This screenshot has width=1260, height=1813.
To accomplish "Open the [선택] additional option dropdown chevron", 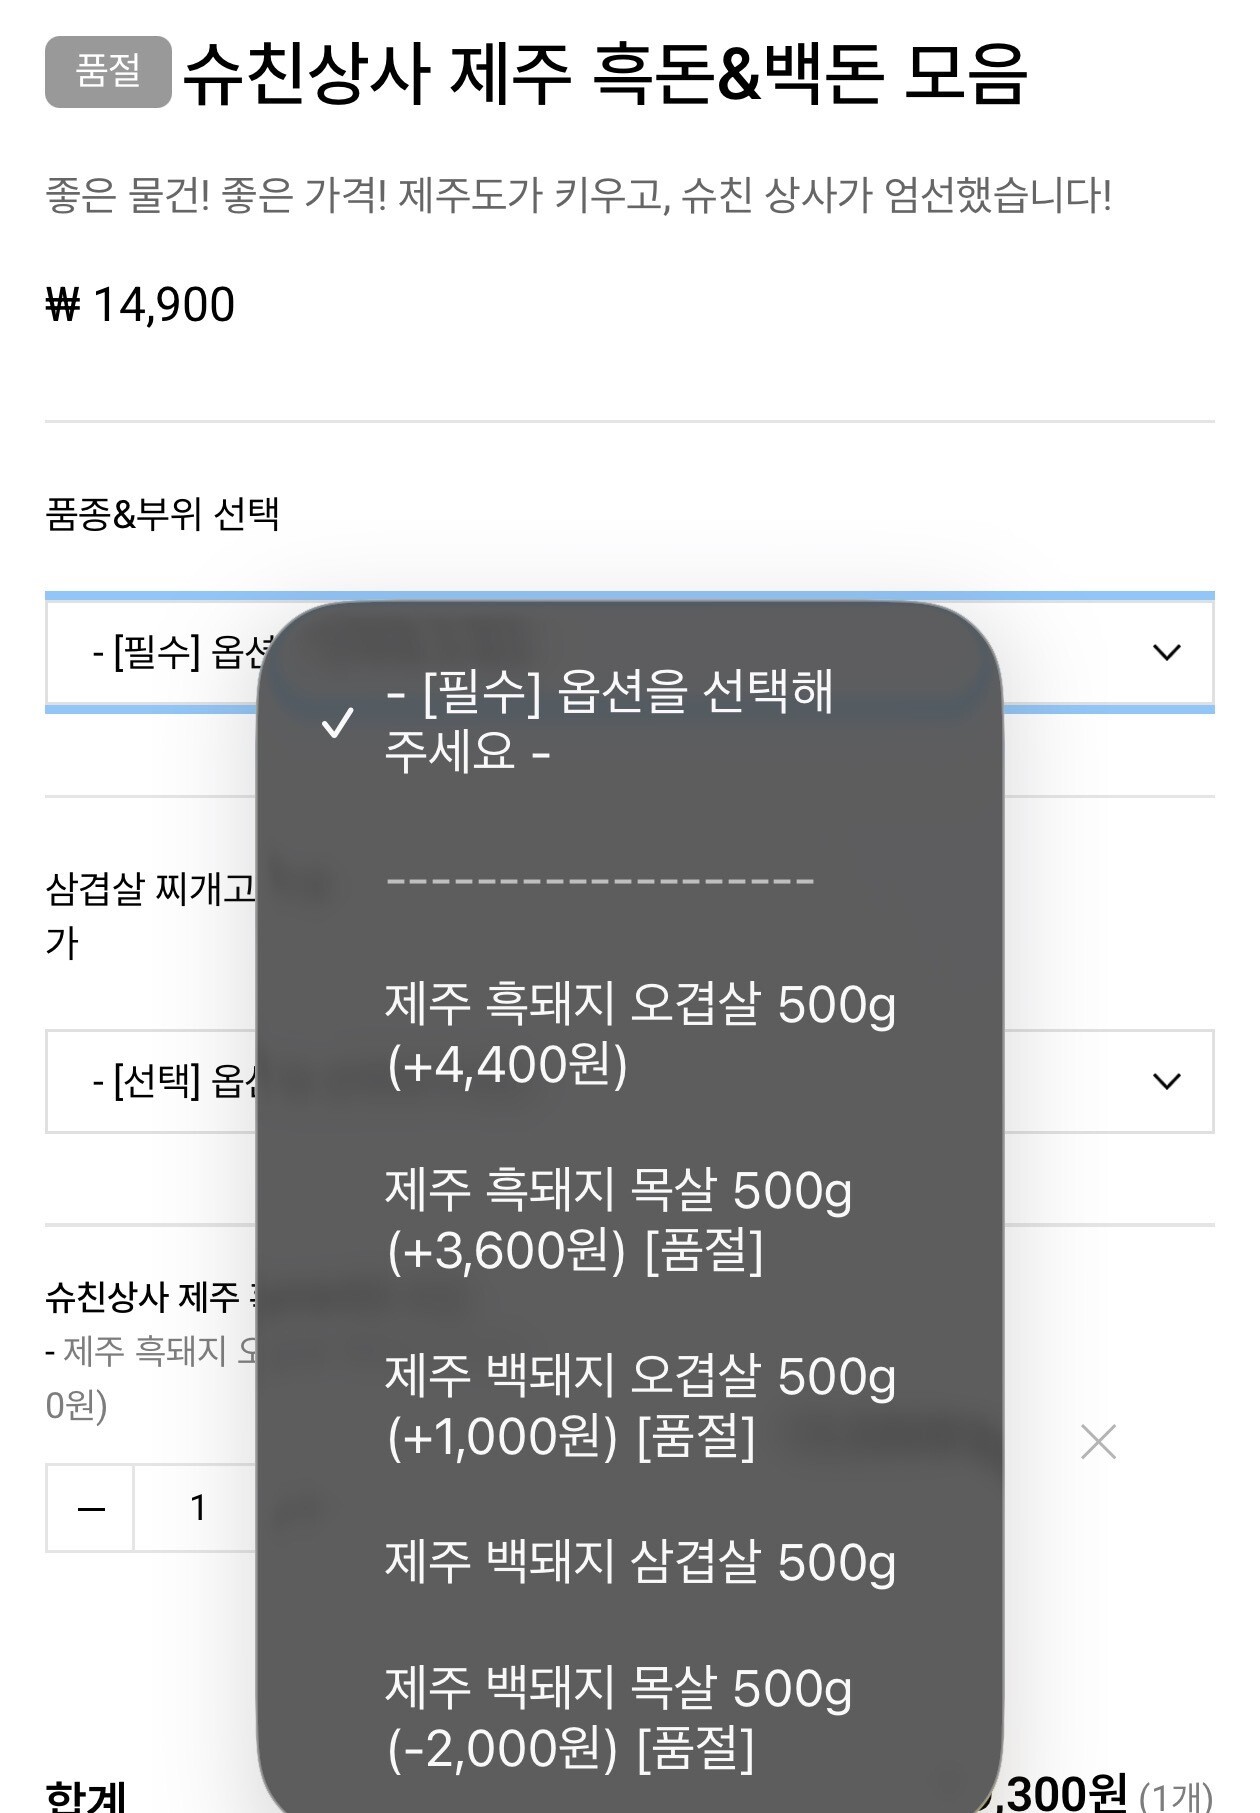I will pyautogui.click(x=1167, y=1081).
